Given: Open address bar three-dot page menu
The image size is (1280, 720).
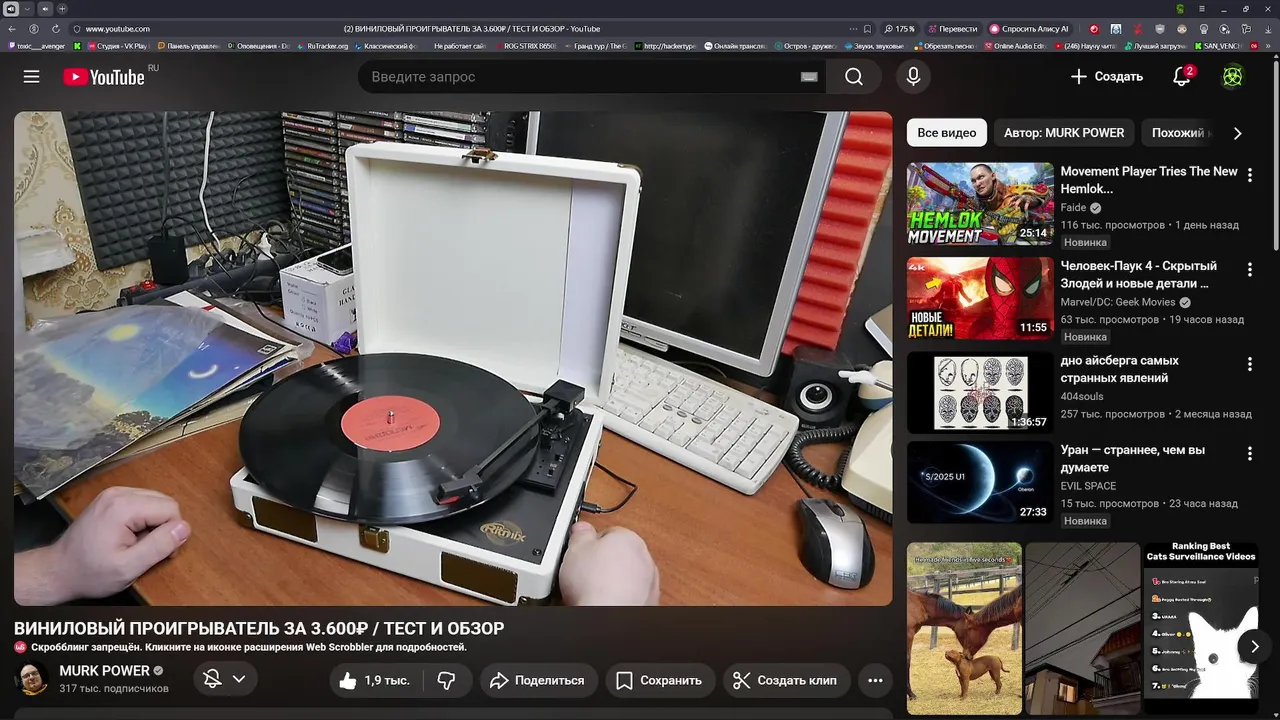Looking at the screenshot, I should (853, 29).
